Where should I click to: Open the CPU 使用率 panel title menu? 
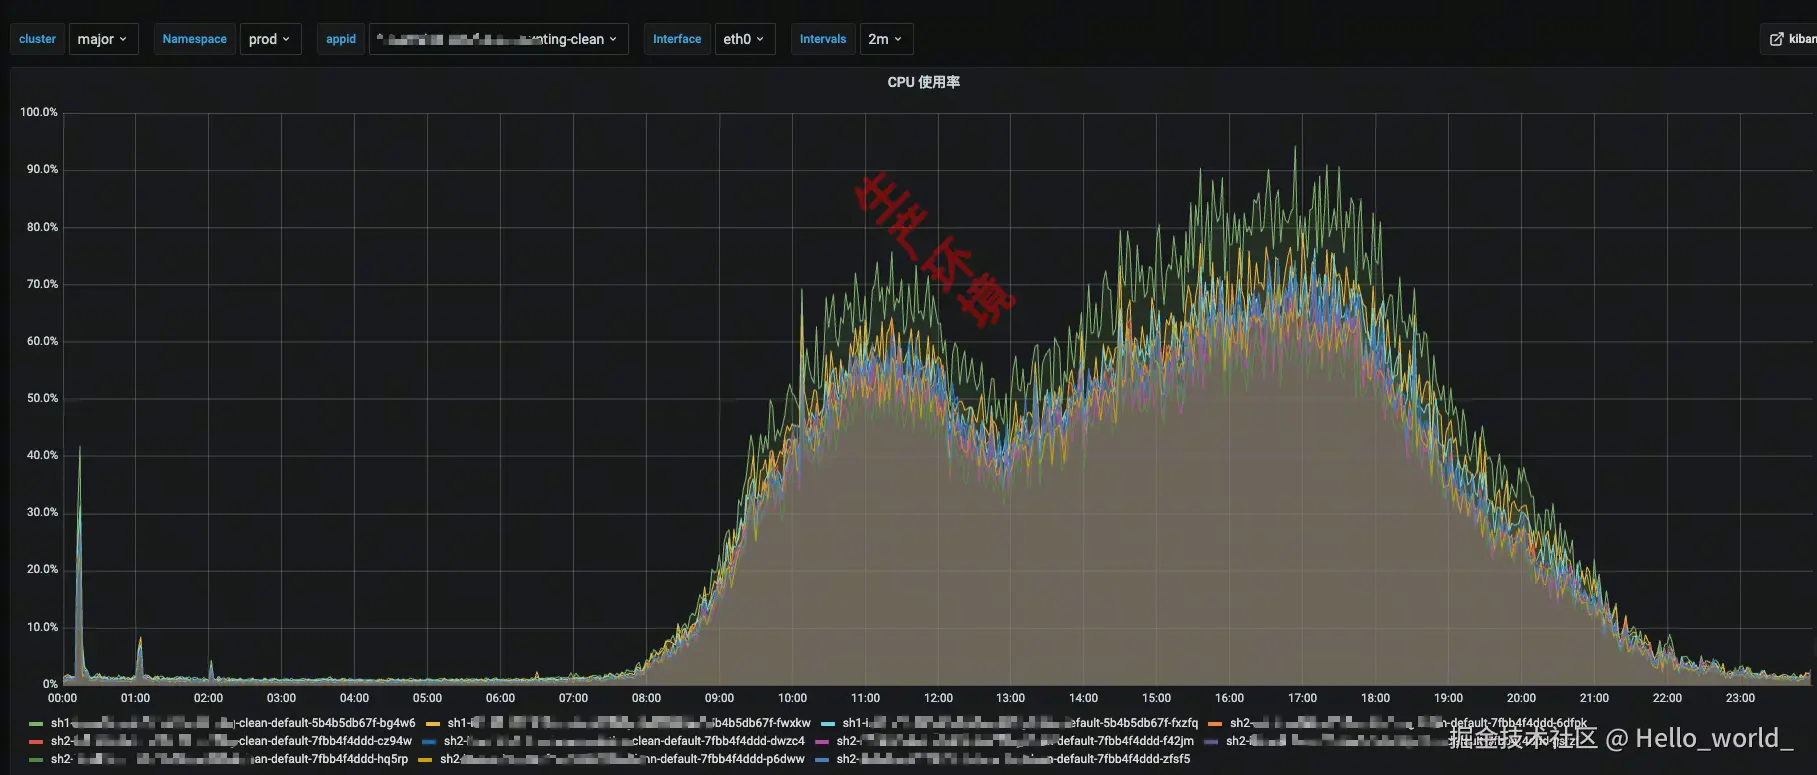click(x=923, y=82)
